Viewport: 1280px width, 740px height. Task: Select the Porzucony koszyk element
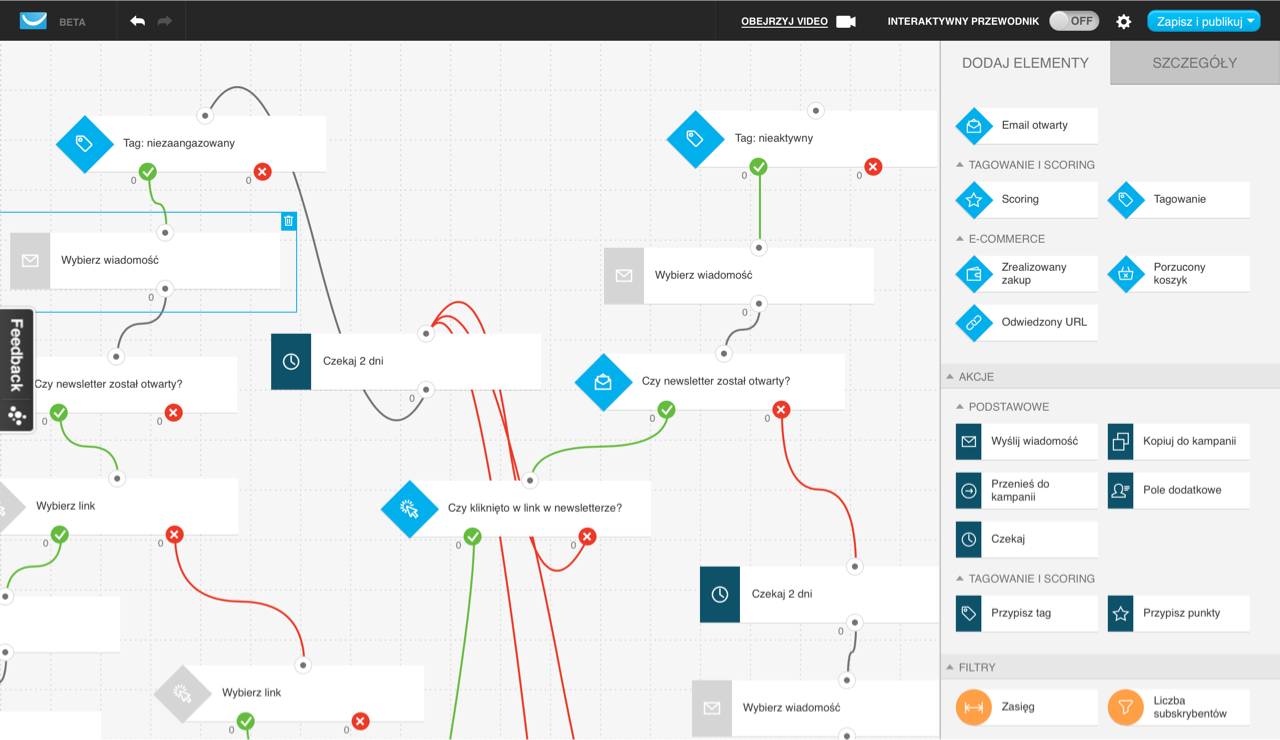click(x=1126, y=274)
